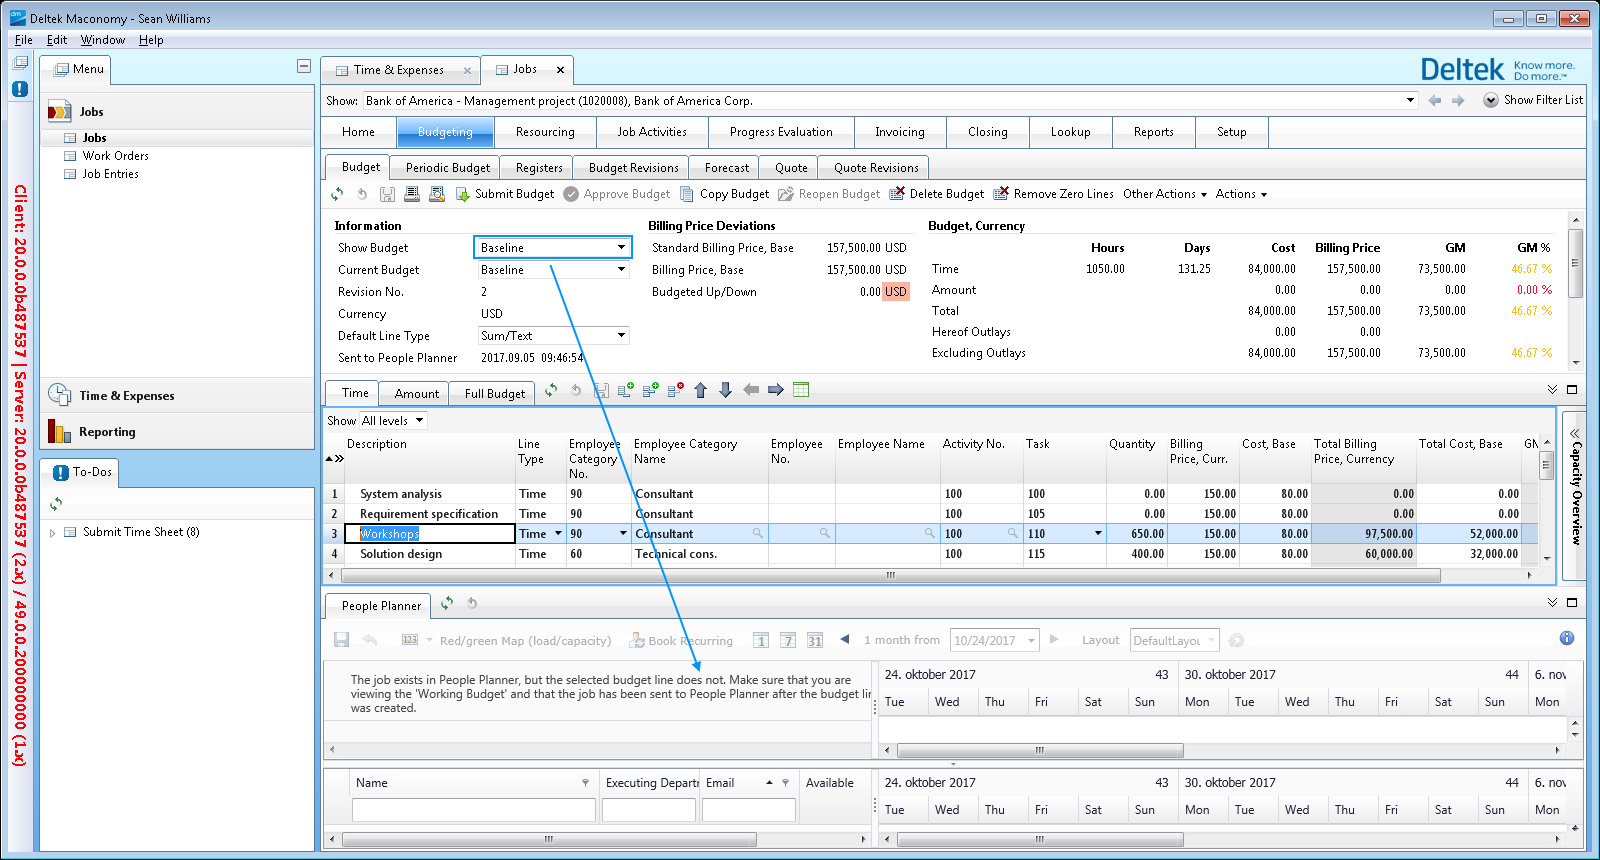Expand the Submit Time Sheet to-do item
The image size is (1600, 860).
(x=53, y=533)
